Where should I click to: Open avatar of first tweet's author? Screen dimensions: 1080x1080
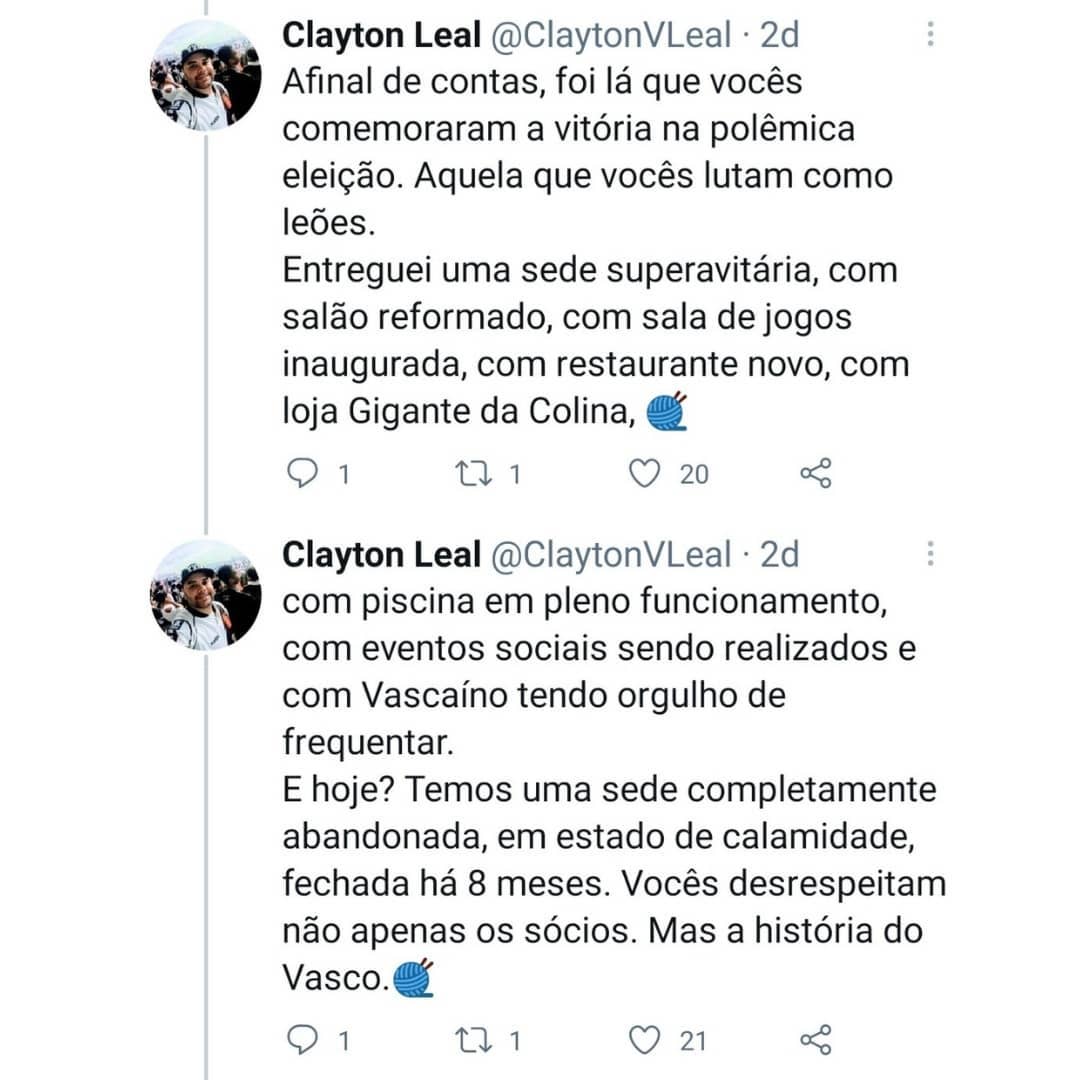pyautogui.click(x=206, y=75)
